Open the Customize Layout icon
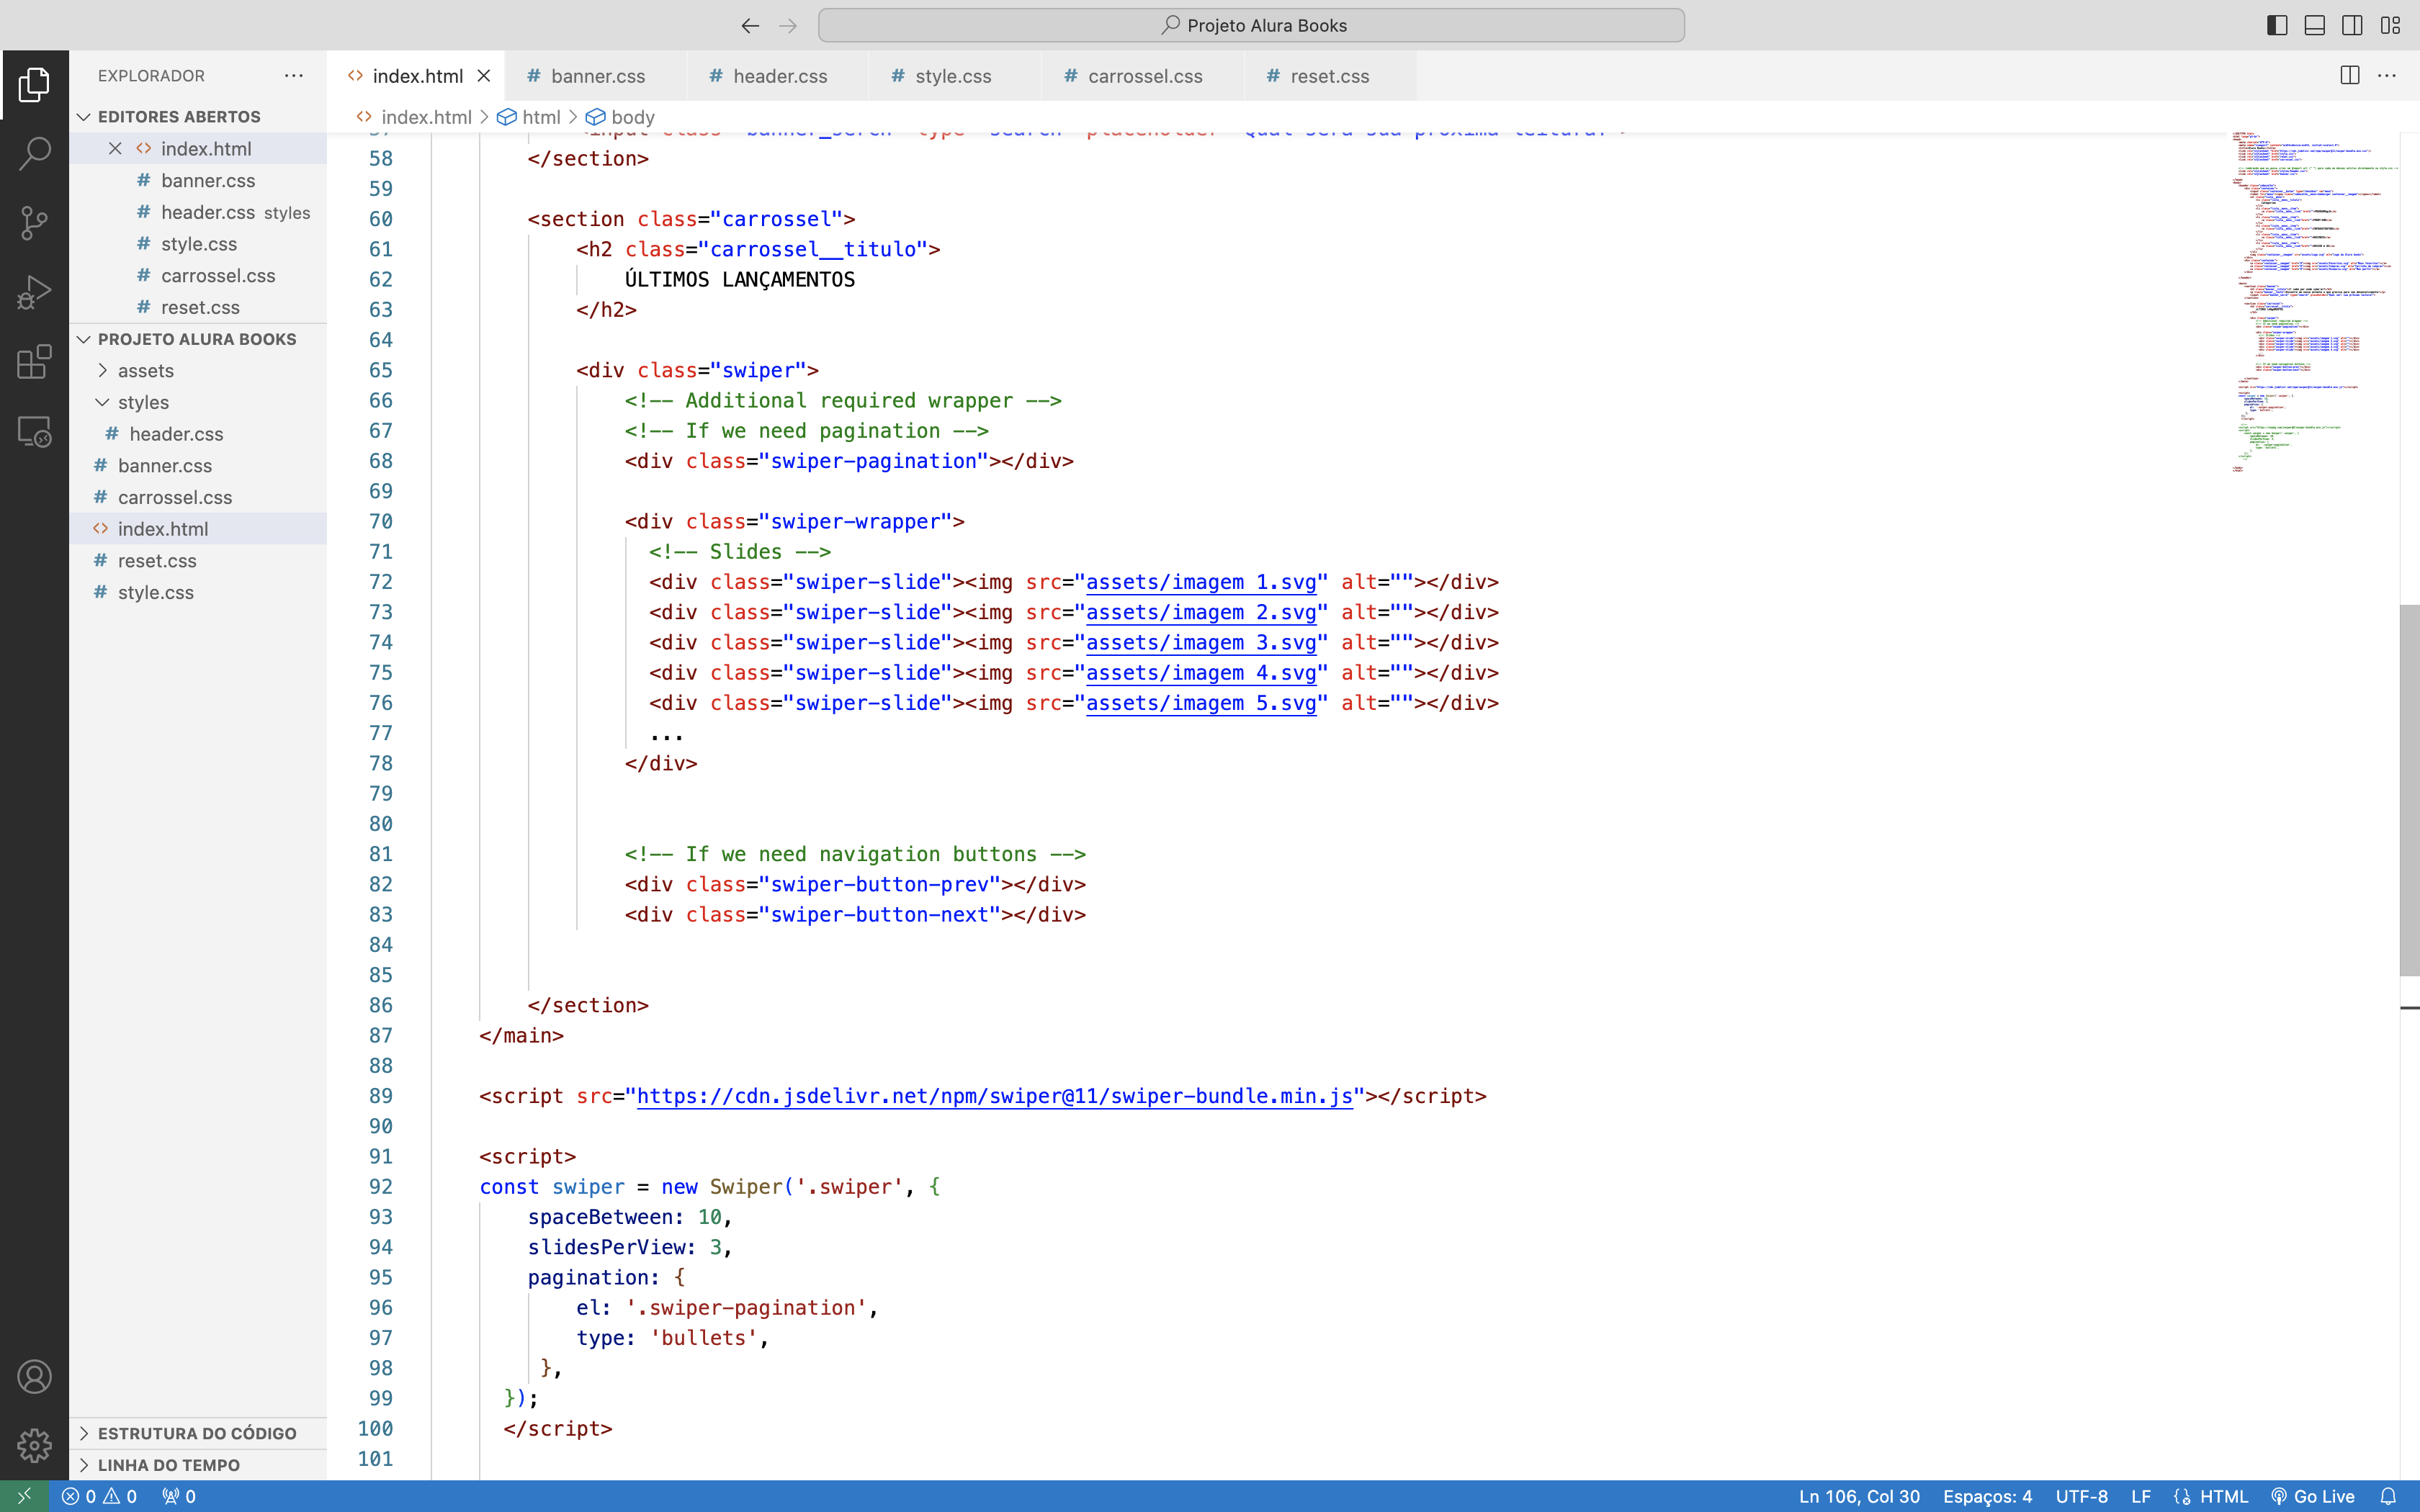 point(2390,26)
